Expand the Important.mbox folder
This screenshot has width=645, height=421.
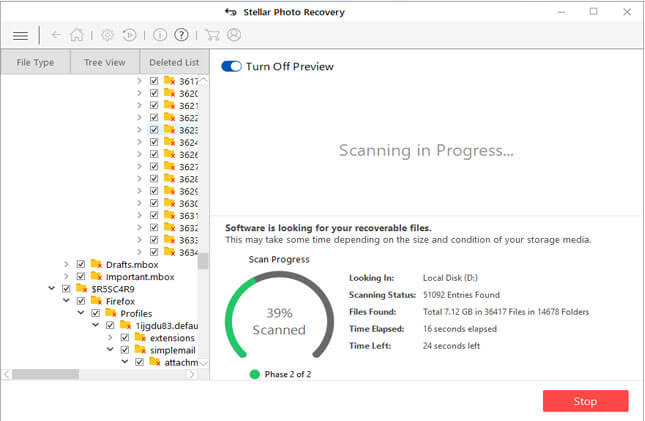pyautogui.click(x=66, y=276)
